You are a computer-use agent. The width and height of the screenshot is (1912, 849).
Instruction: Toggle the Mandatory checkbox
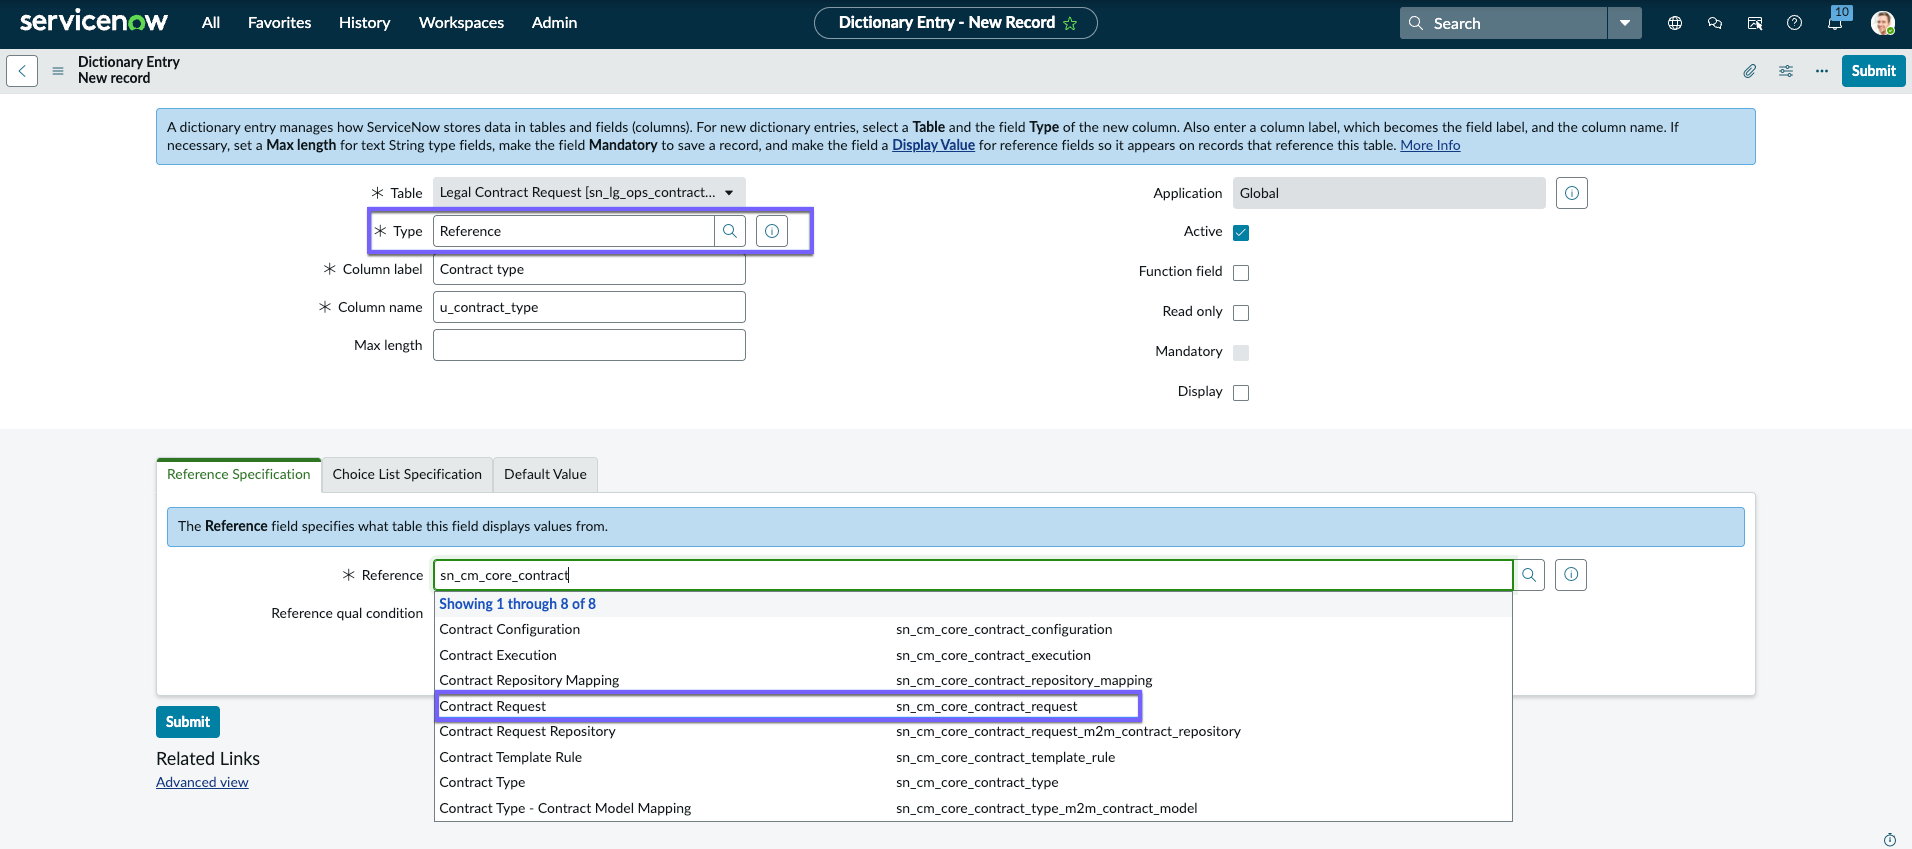(x=1241, y=353)
